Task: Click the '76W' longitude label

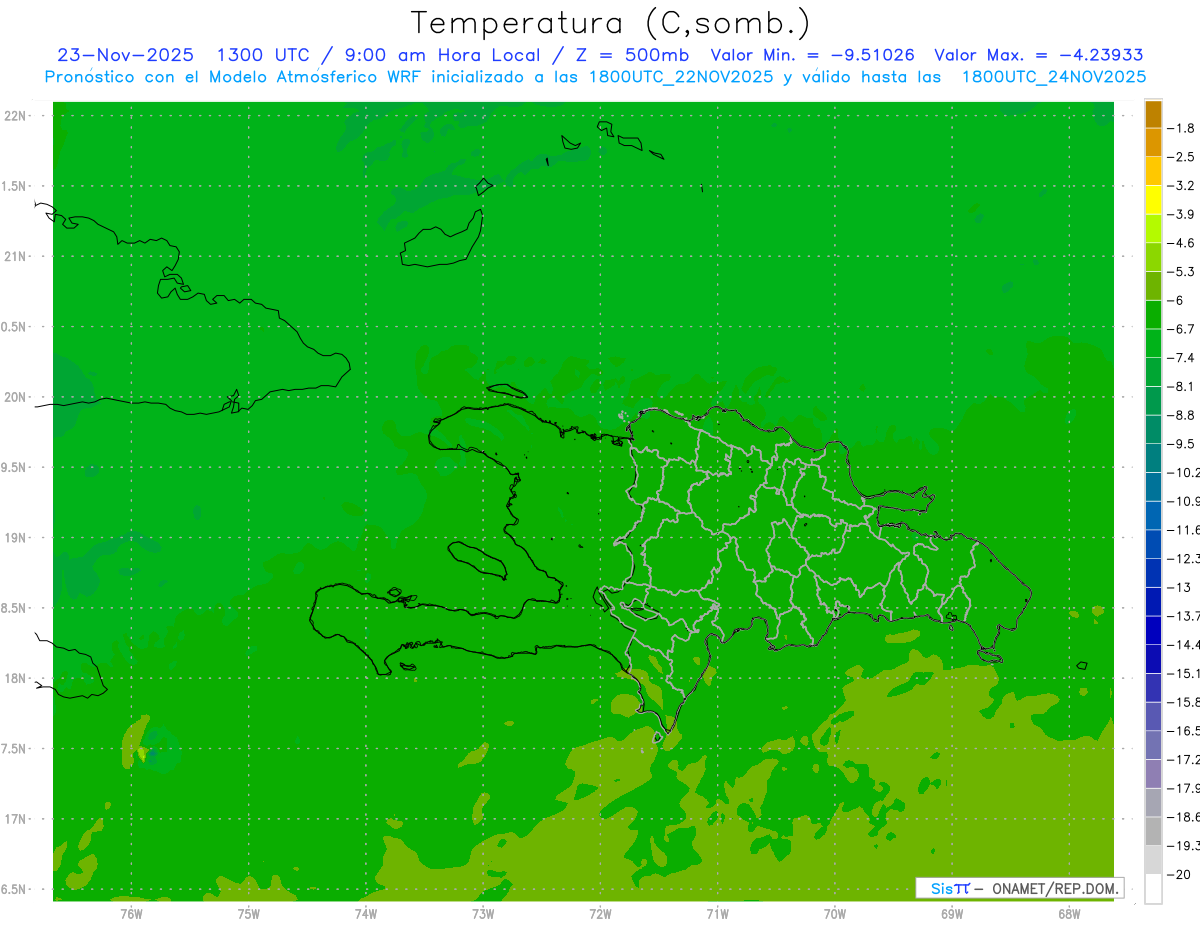Action: tap(131, 914)
